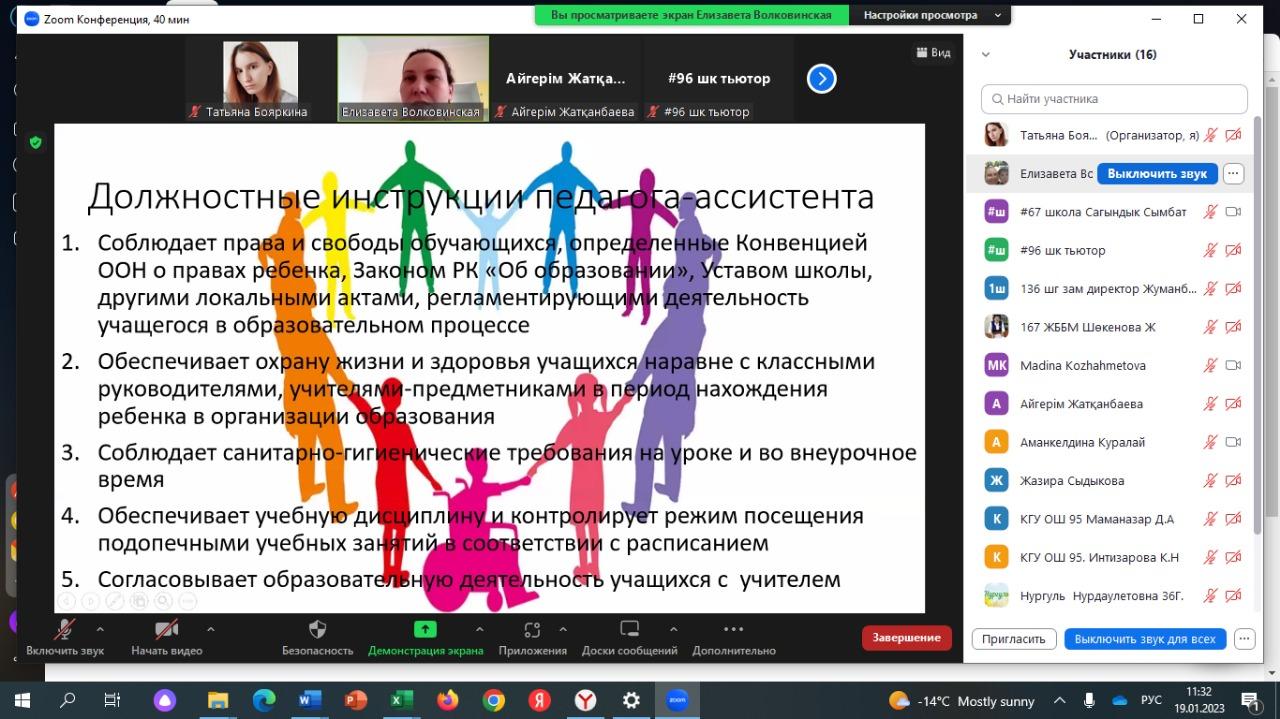The height and width of the screenshot is (719, 1280).
Task: Click the Find participant search field
Action: (1114, 99)
